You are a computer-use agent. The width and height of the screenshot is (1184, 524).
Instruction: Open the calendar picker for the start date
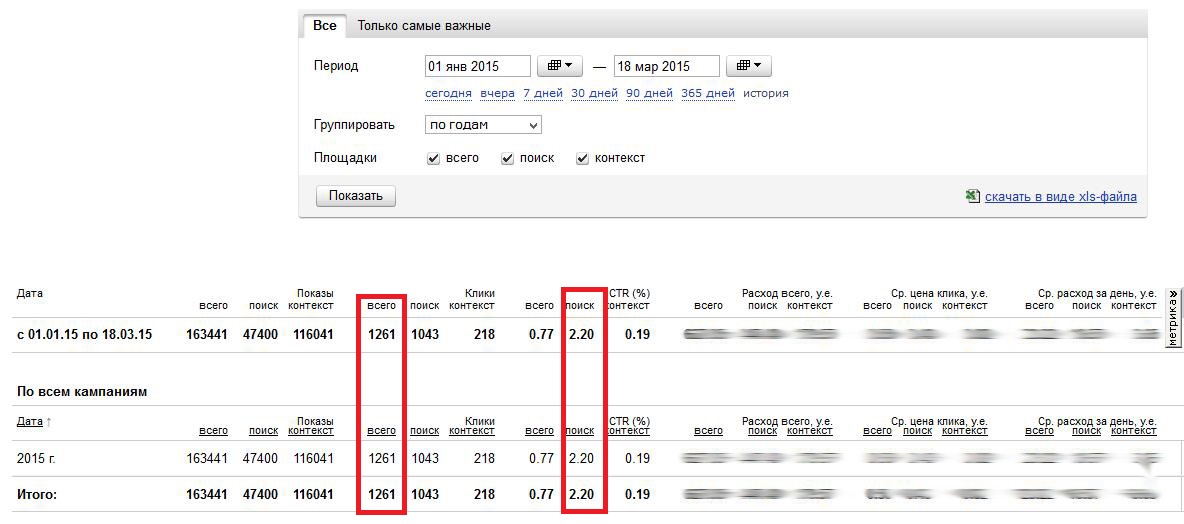coord(560,66)
